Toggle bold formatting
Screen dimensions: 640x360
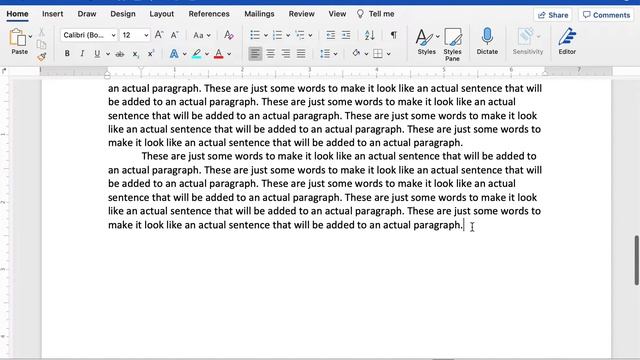67,53
